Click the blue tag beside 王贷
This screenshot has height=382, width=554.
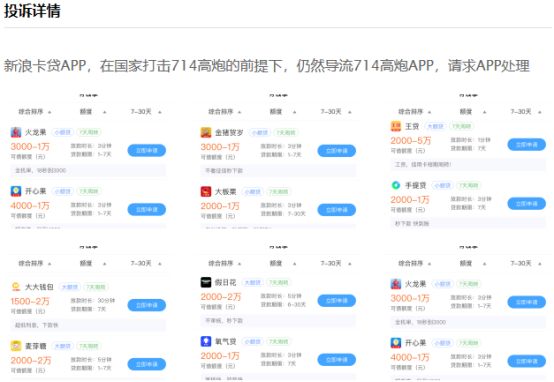[x=435, y=126]
